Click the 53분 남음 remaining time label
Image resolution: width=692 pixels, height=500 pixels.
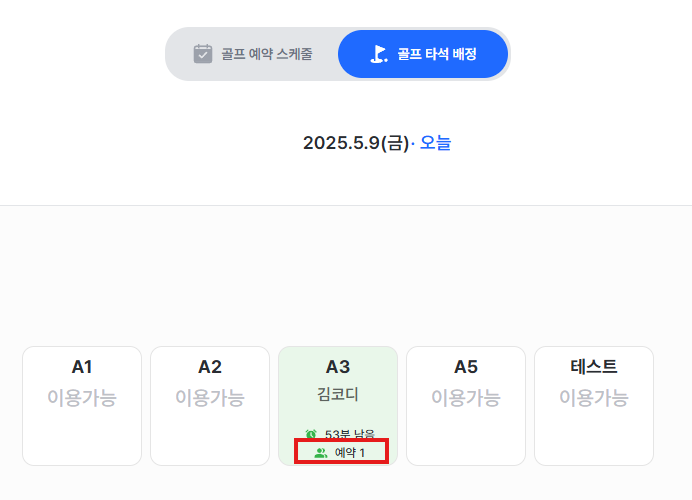pyautogui.click(x=350, y=434)
